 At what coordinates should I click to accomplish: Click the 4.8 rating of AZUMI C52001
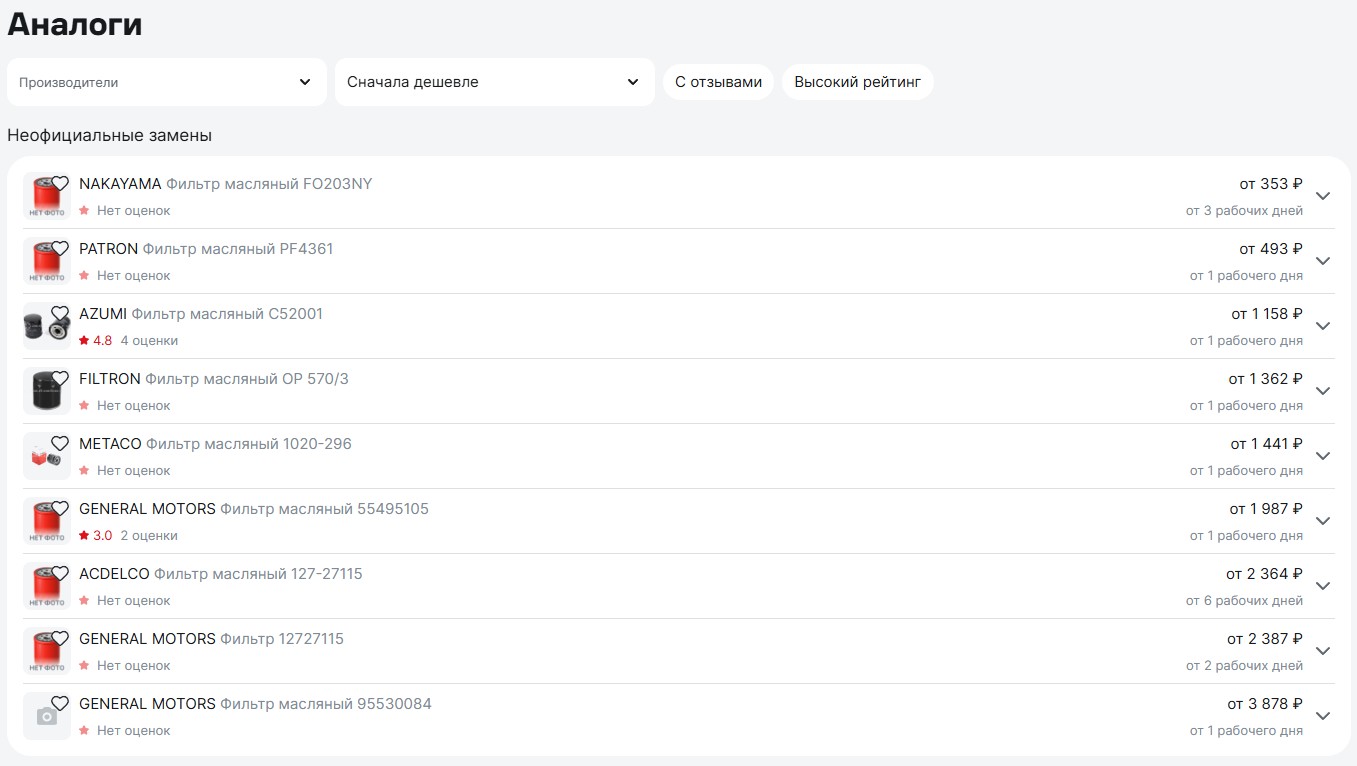(95, 341)
